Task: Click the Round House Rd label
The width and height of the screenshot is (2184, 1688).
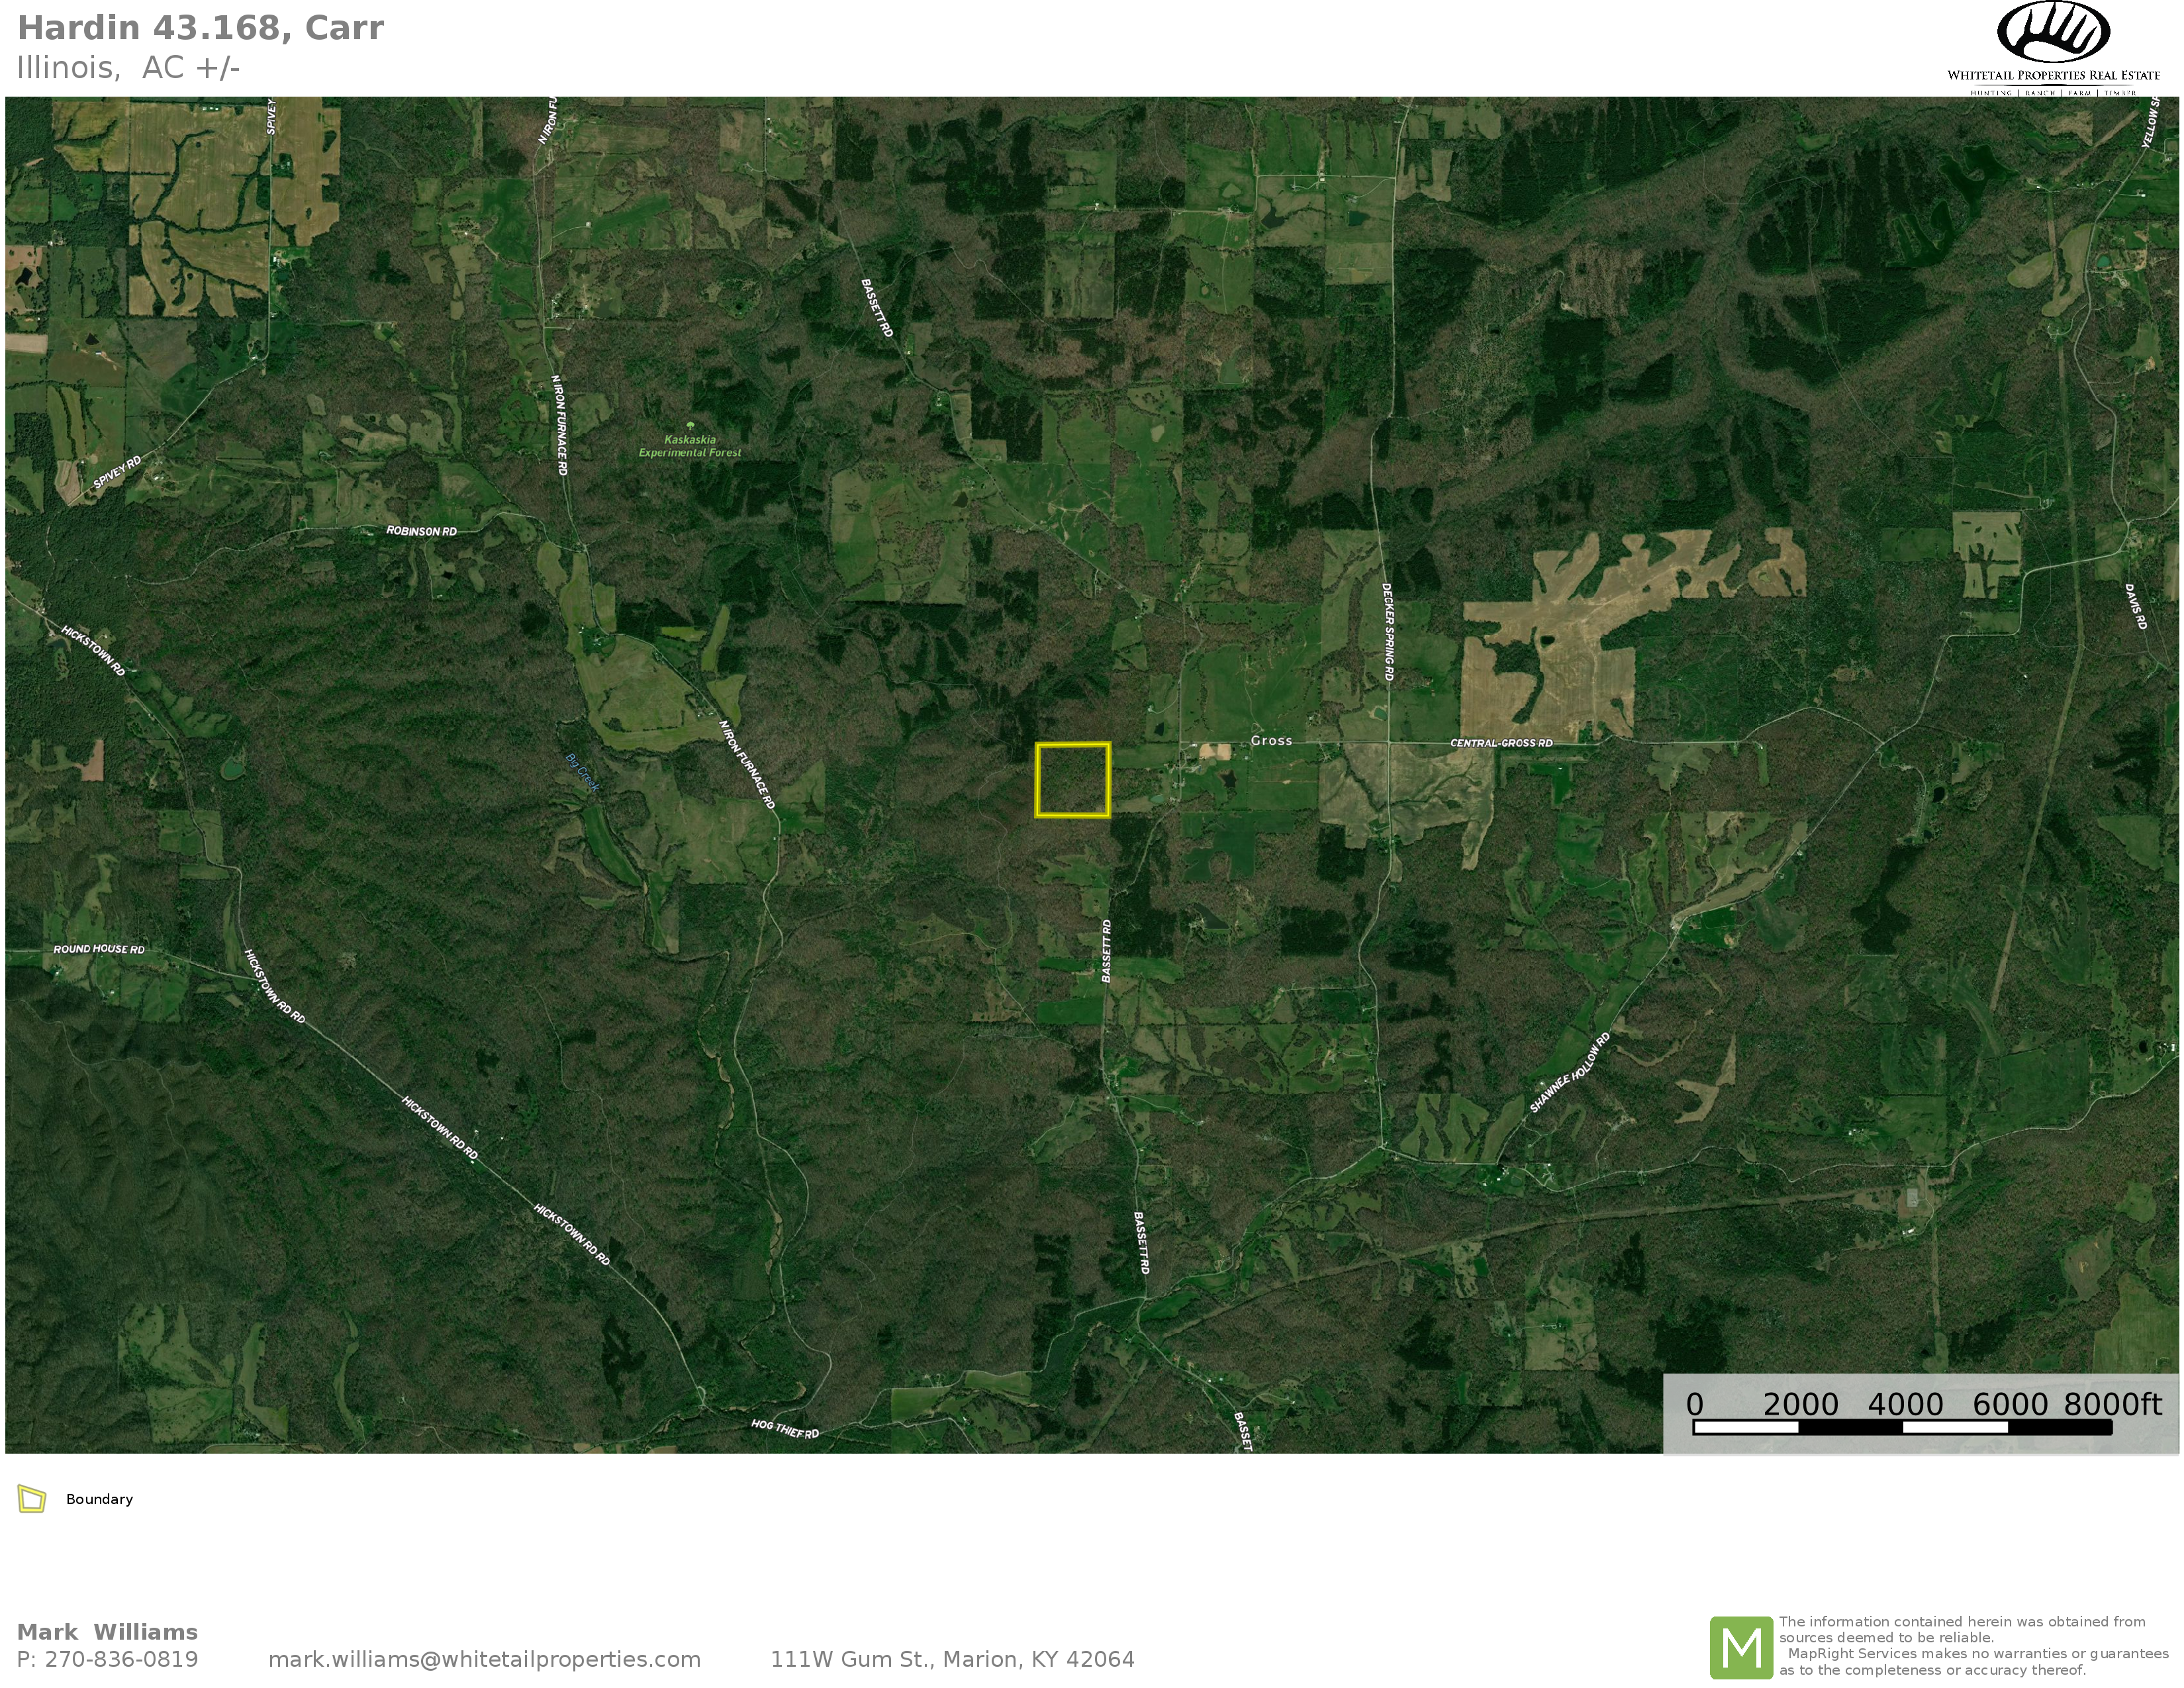Action: pos(99,949)
